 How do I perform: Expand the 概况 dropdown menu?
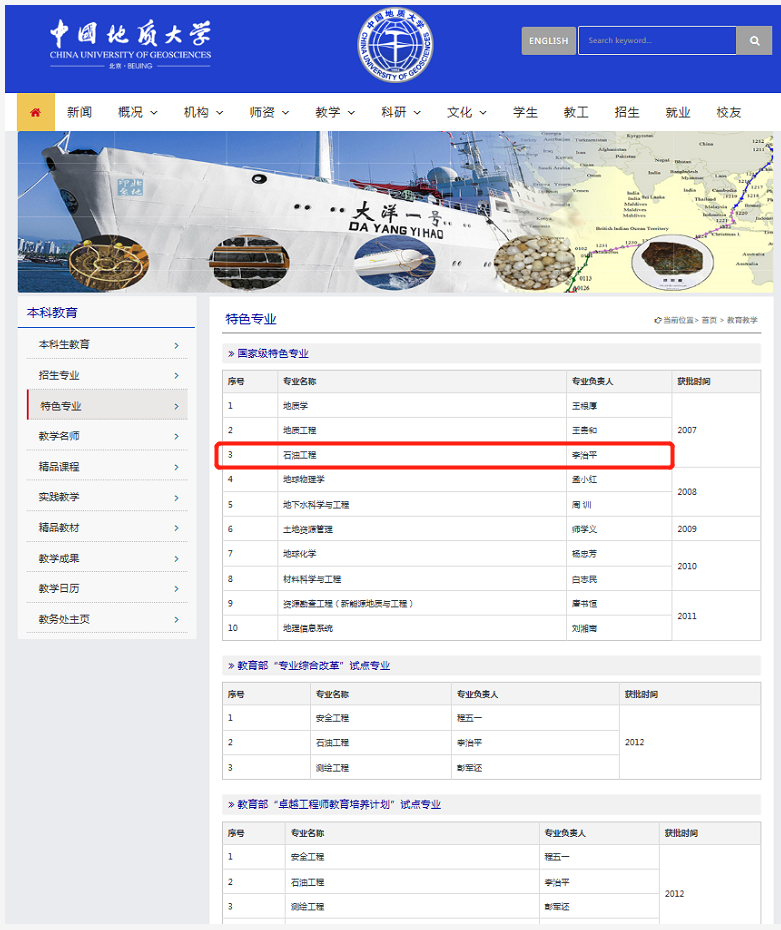138,113
